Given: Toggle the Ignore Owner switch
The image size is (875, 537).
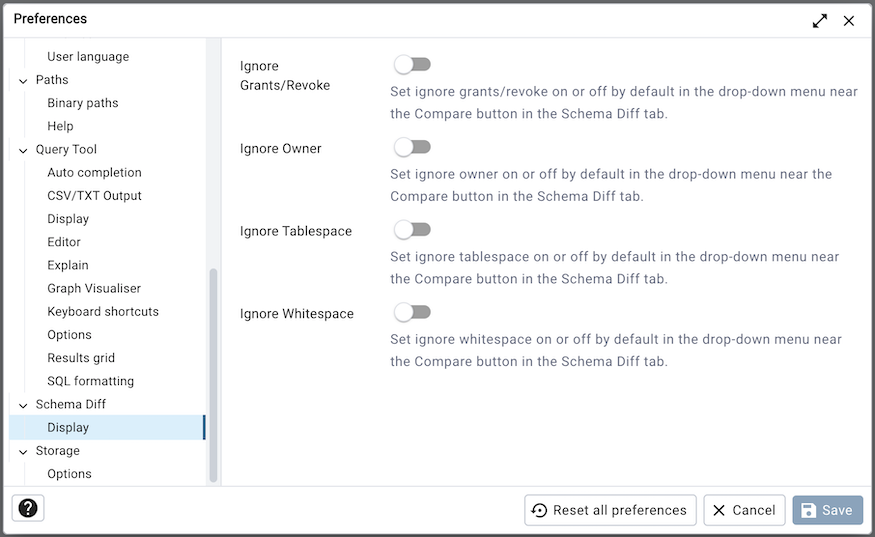Looking at the screenshot, I should pyautogui.click(x=412, y=147).
